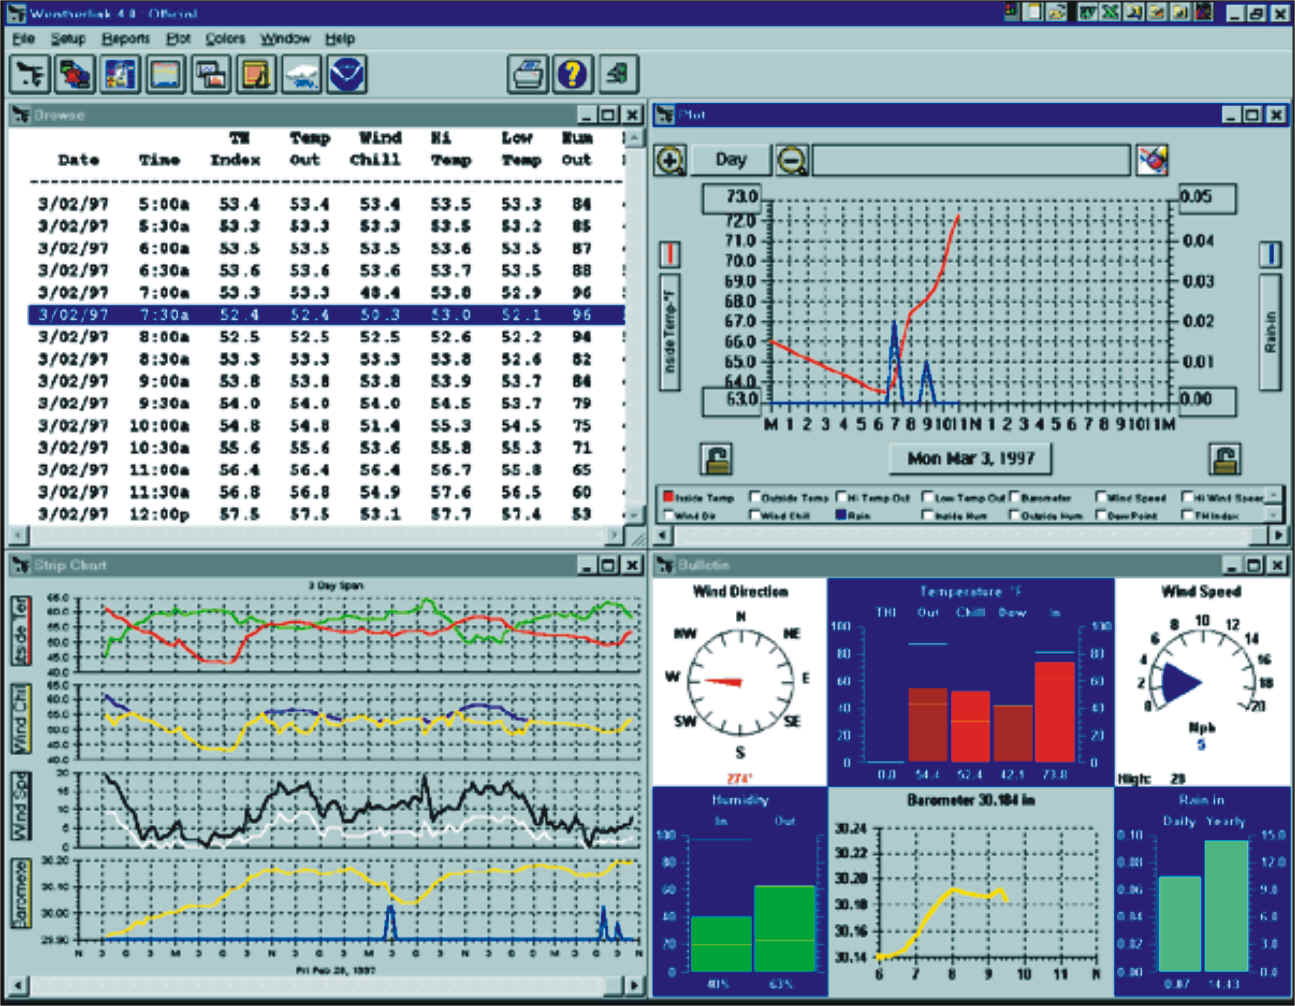Viewport: 1295px width, 1006px height.
Task: Click the vertical Barometer label in Strip Chart
Action: tap(20, 894)
